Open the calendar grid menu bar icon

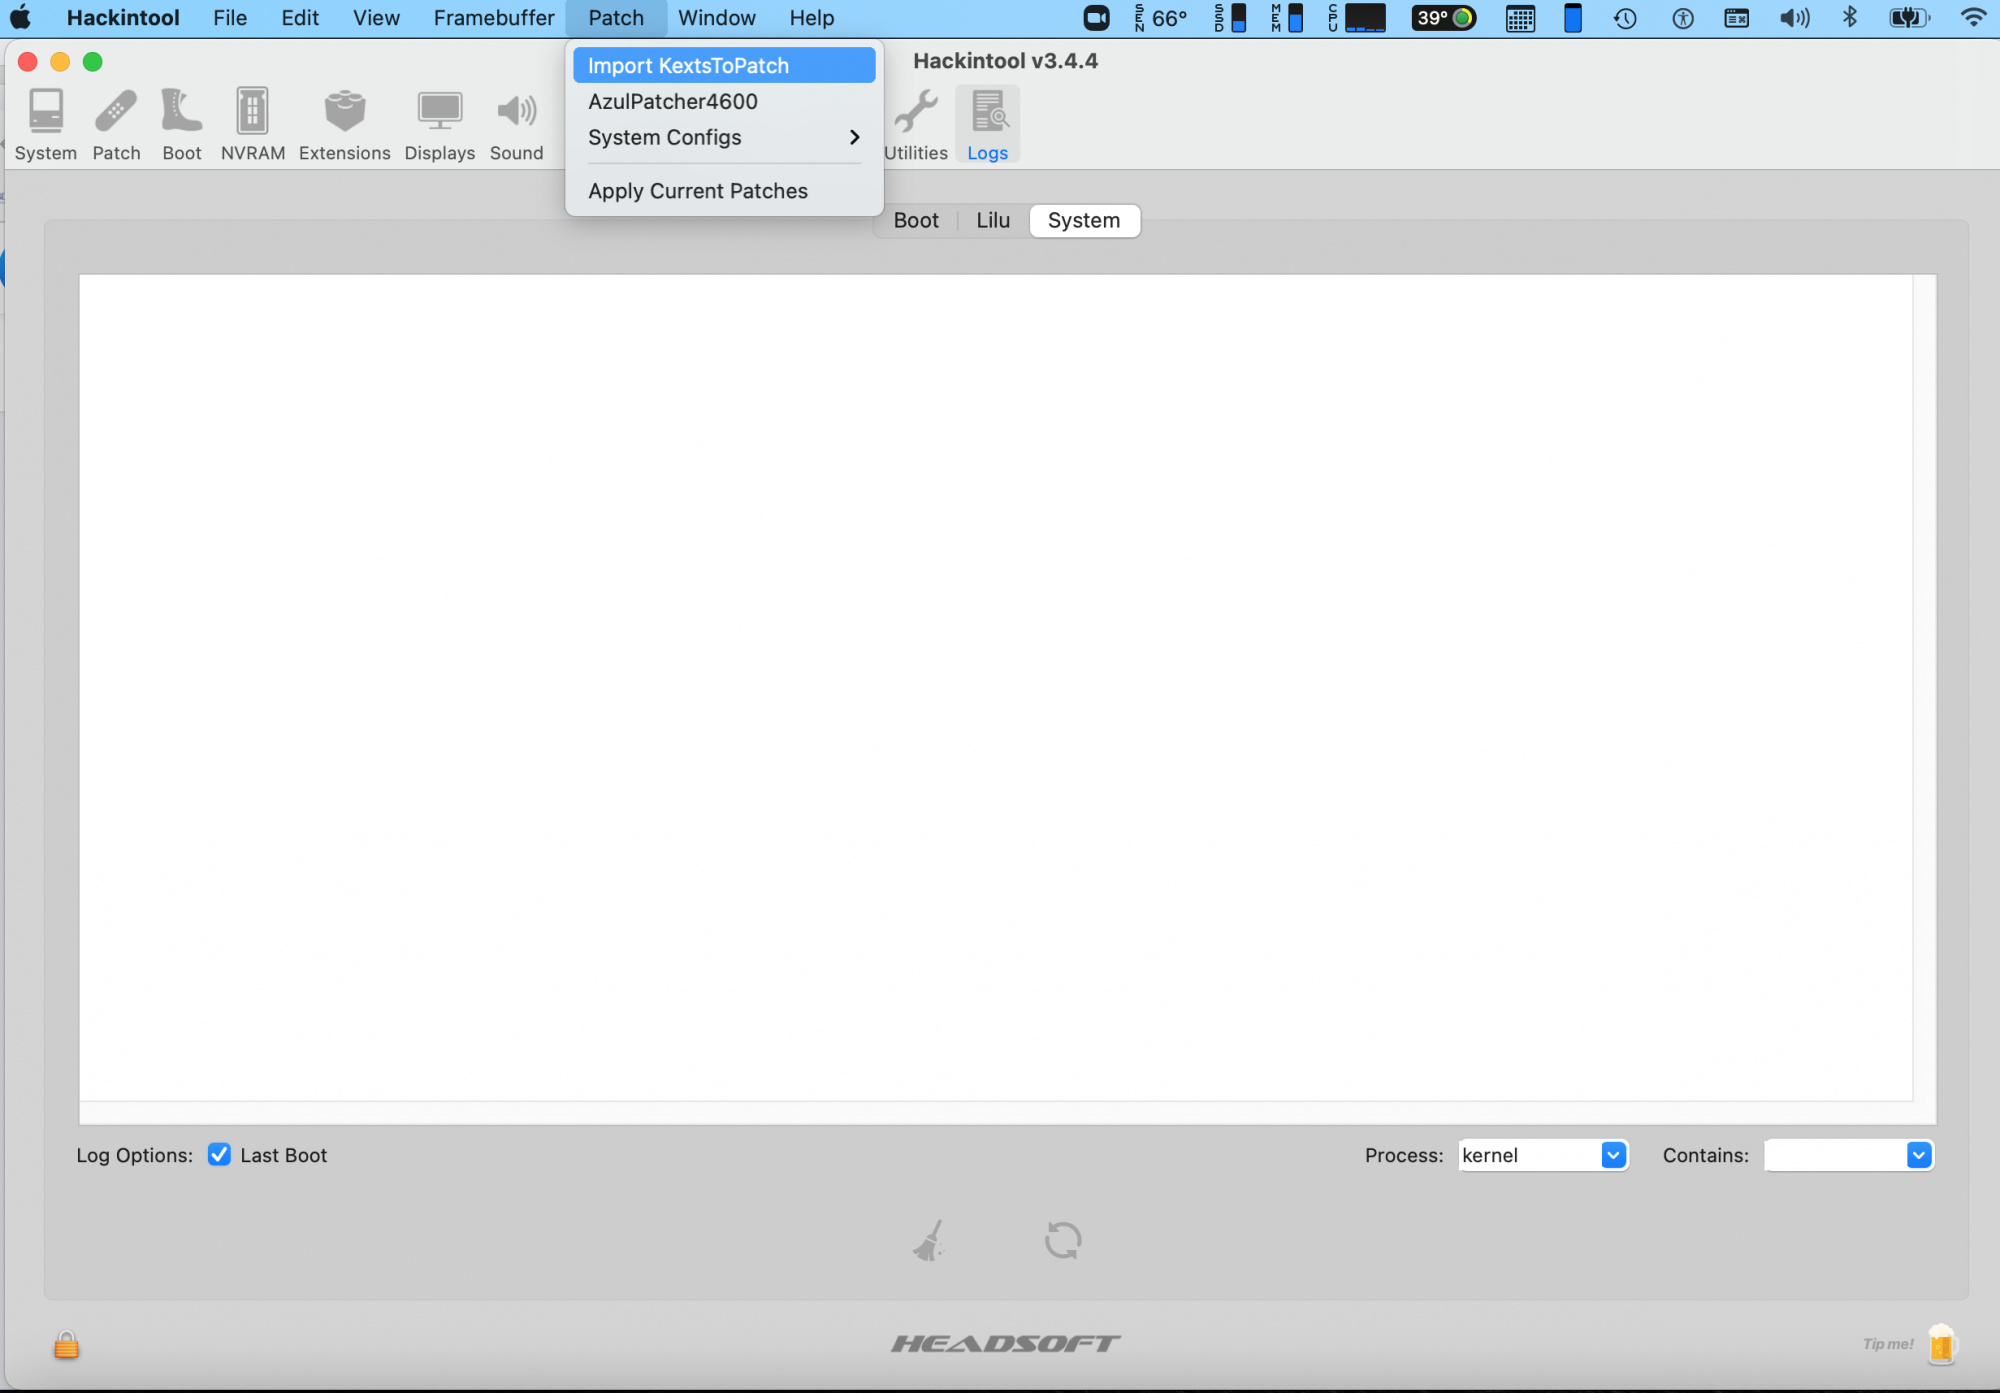tap(1520, 18)
